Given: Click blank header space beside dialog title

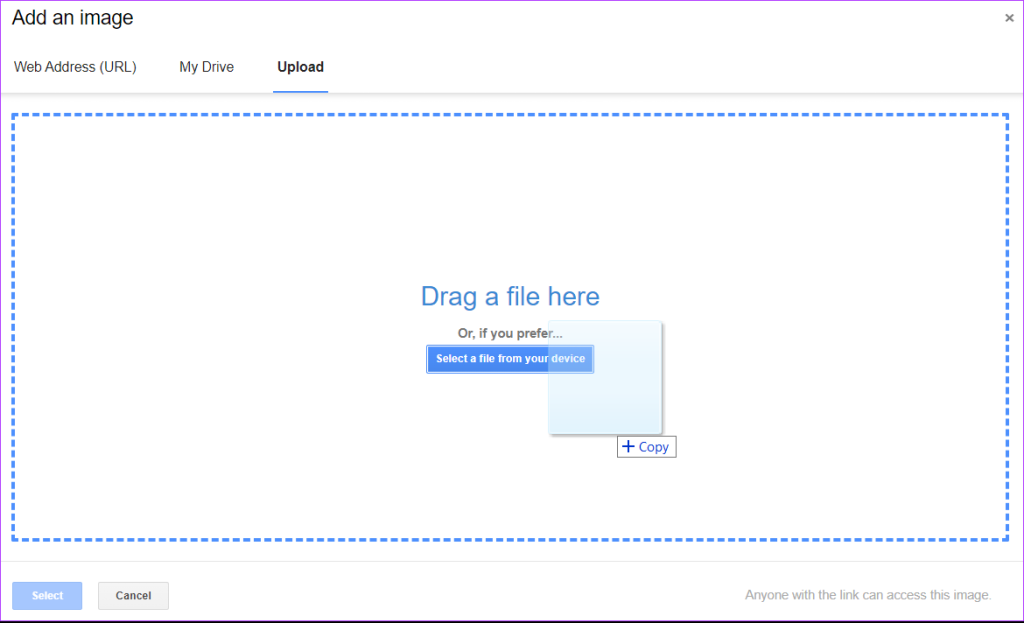Looking at the screenshot, I should click(550, 18).
